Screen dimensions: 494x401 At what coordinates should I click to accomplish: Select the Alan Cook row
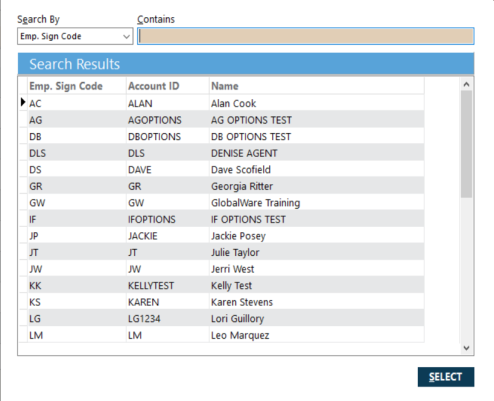coord(222,103)
